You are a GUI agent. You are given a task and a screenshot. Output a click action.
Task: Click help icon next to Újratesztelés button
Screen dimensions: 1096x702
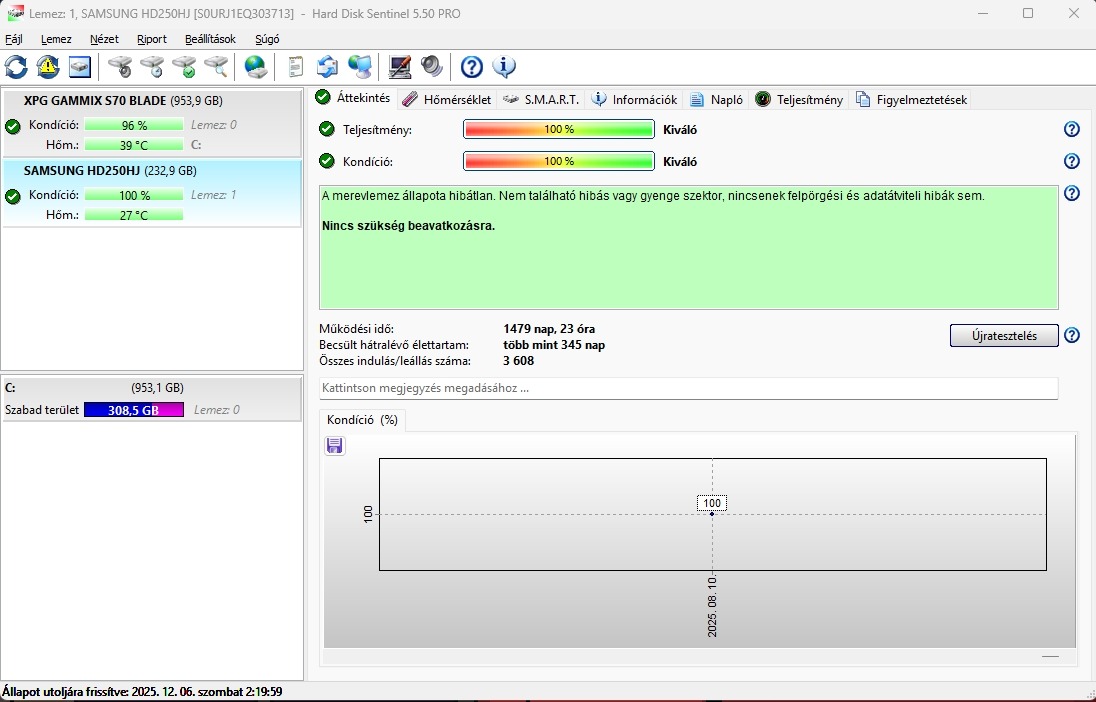click(x=1072, y=336)
